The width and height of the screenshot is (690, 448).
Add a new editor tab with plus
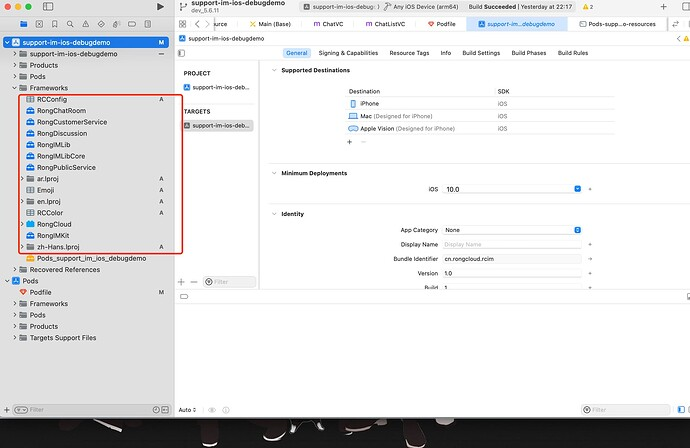(664, 7)
